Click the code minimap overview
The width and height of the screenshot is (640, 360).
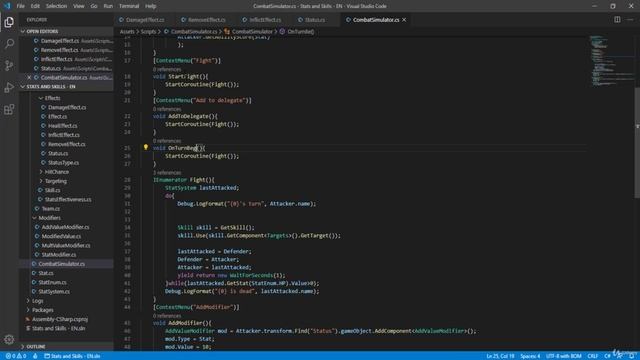point(611,61)
